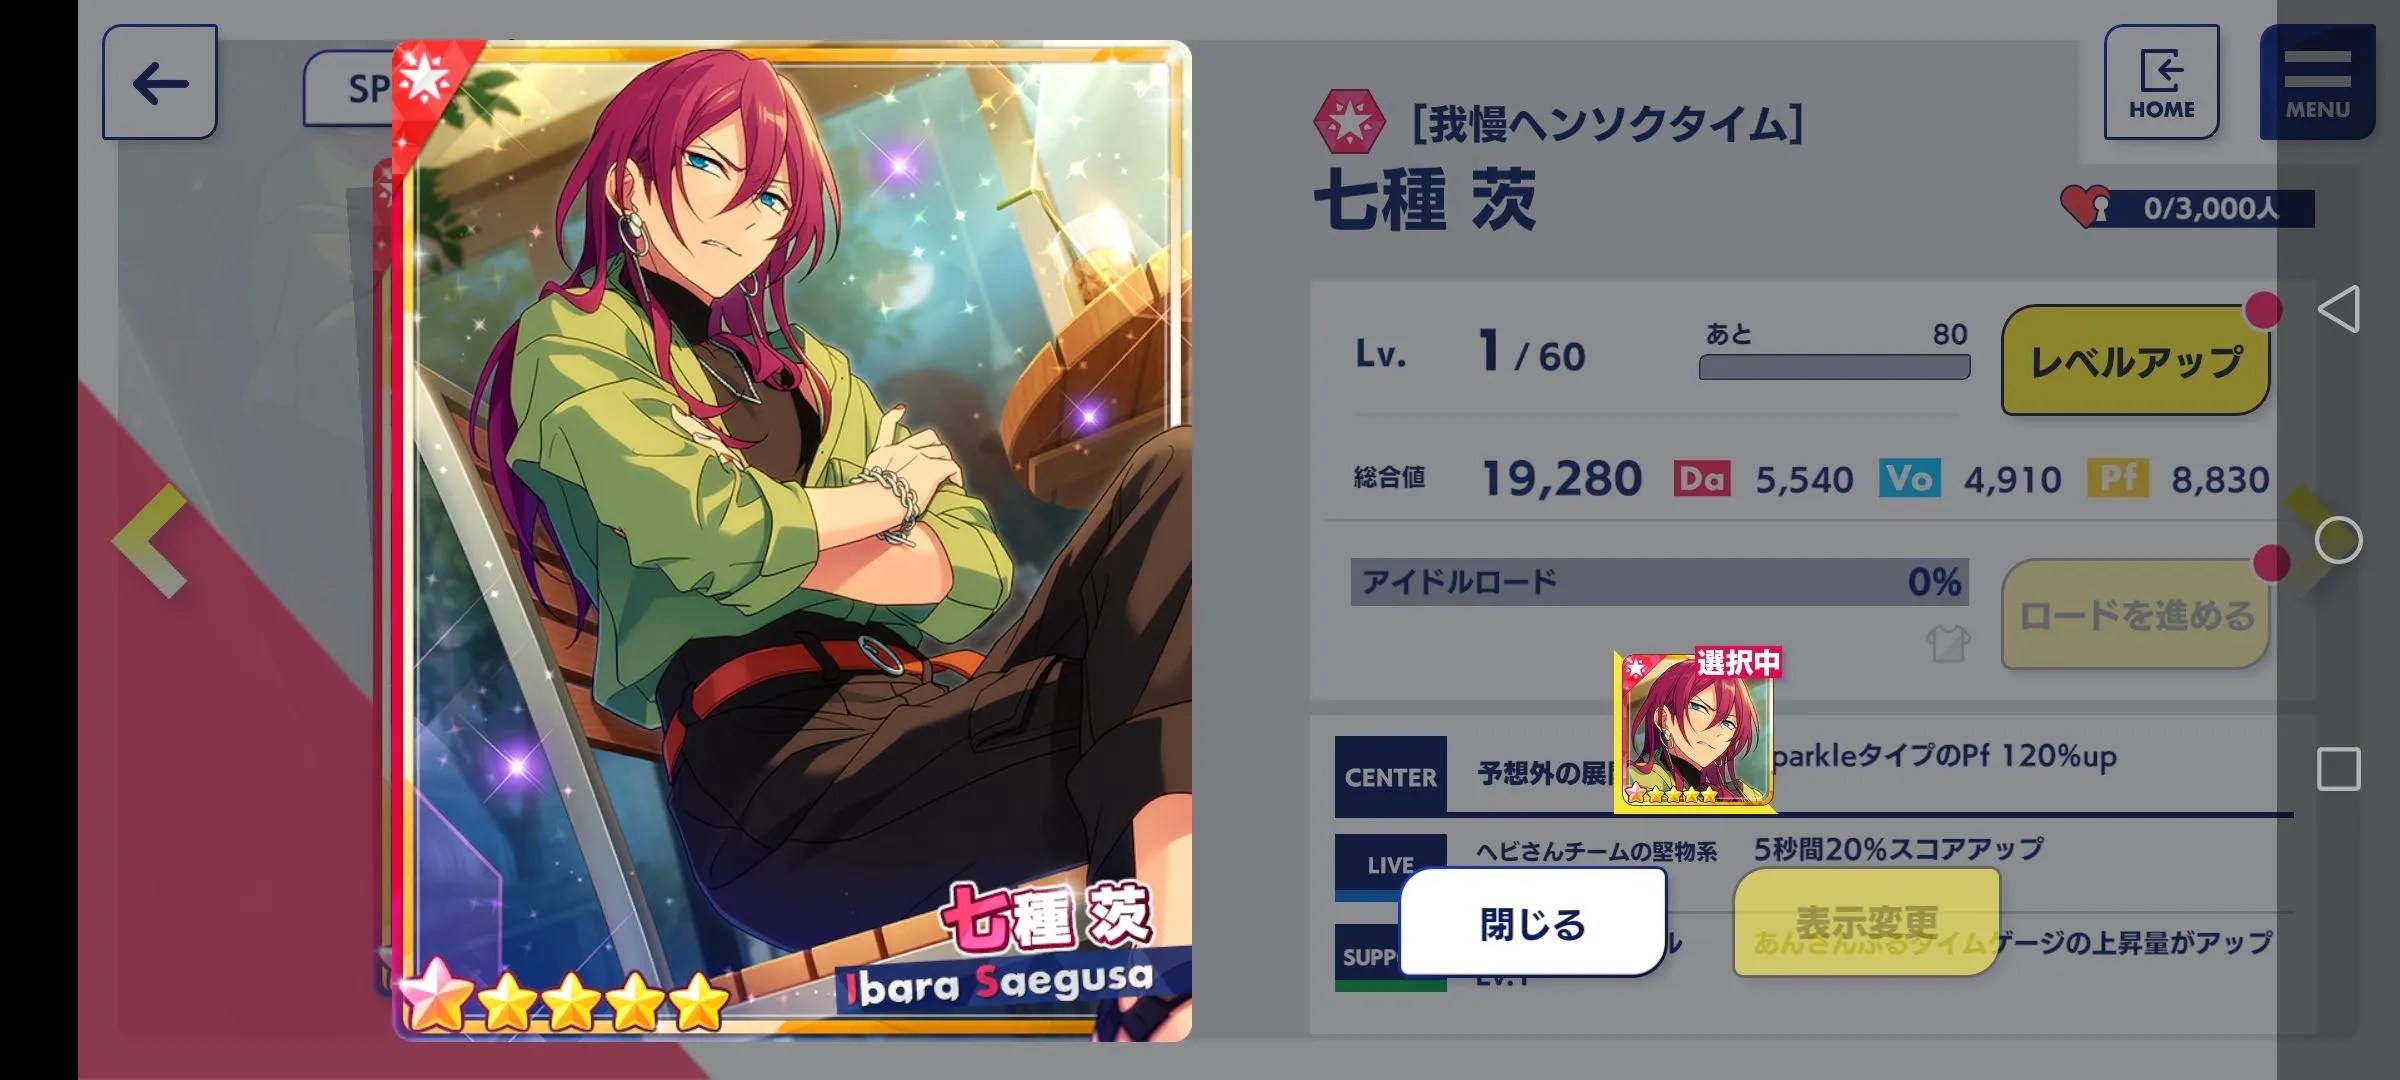Viewport: 2400px width, 1080px height.
Task: Tap the Sparkle attribute icon by card title
Action: tap(1349, 123)
